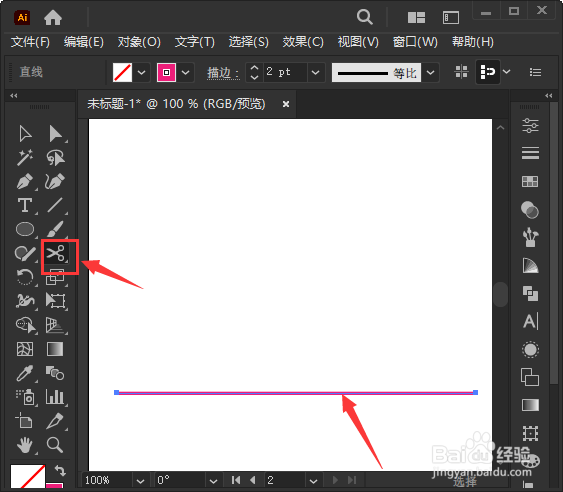Activate the Zoom tool
563x492 pixels.
click(x=55, y=445)
